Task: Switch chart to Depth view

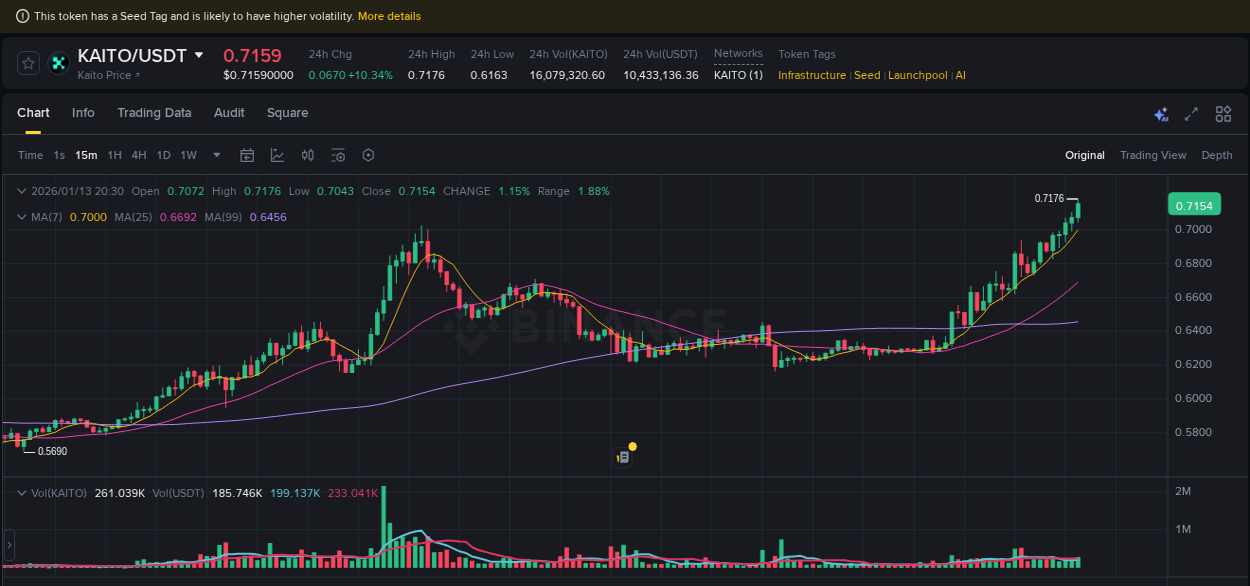Action: [1217, 155]
